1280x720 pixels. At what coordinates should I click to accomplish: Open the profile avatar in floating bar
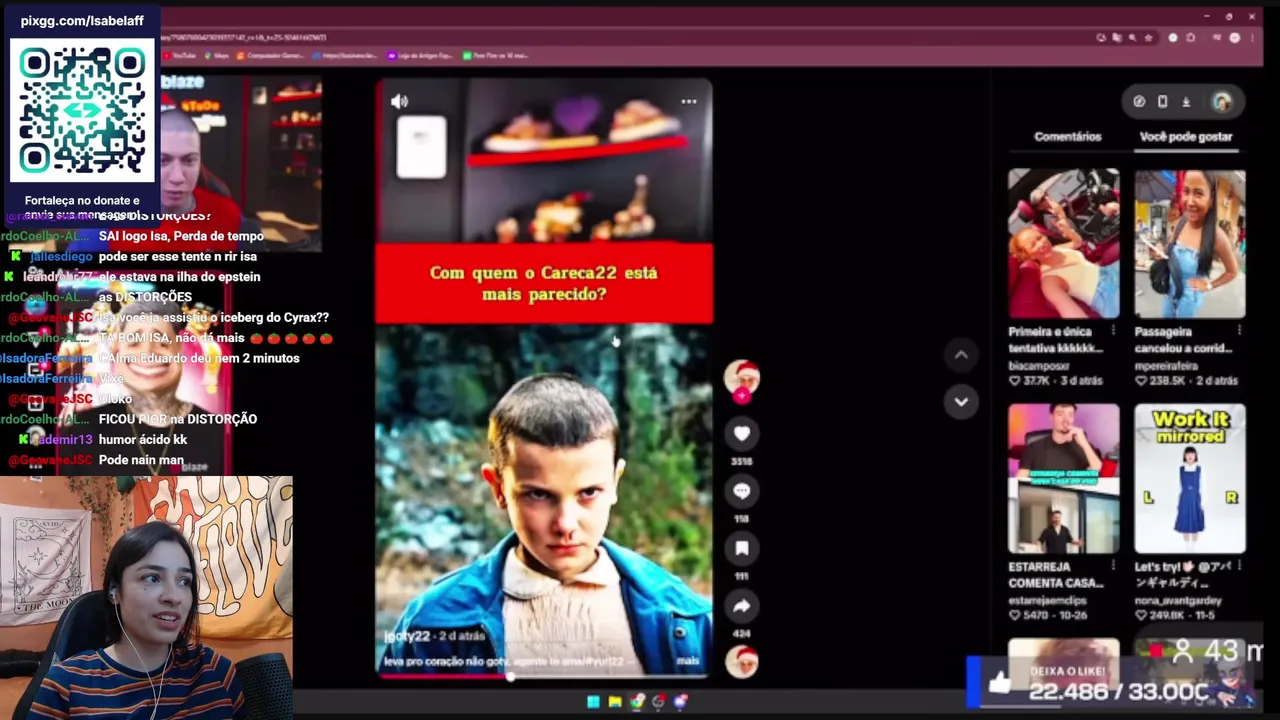click(1221, 101)
